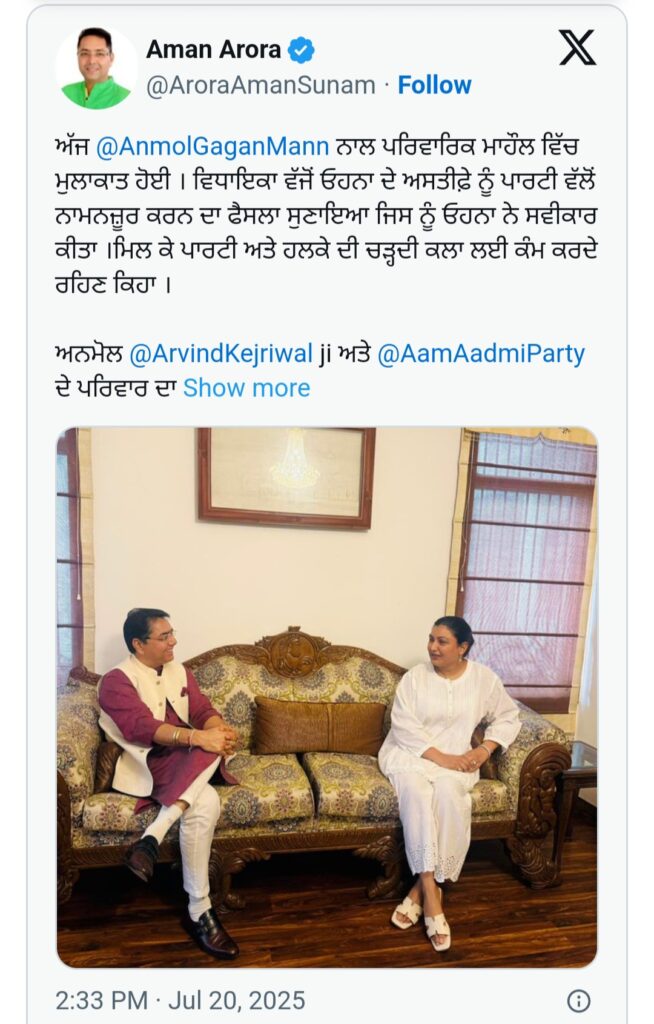
Task: Click the blue verified badge
Action: pos(301,50)
